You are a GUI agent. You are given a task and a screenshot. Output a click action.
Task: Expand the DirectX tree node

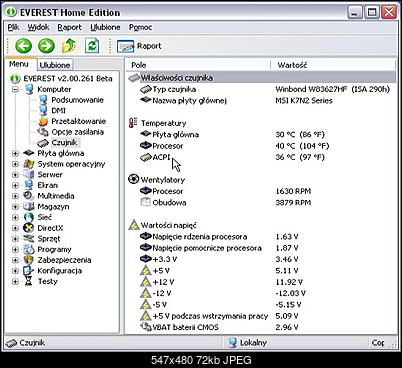15,228
